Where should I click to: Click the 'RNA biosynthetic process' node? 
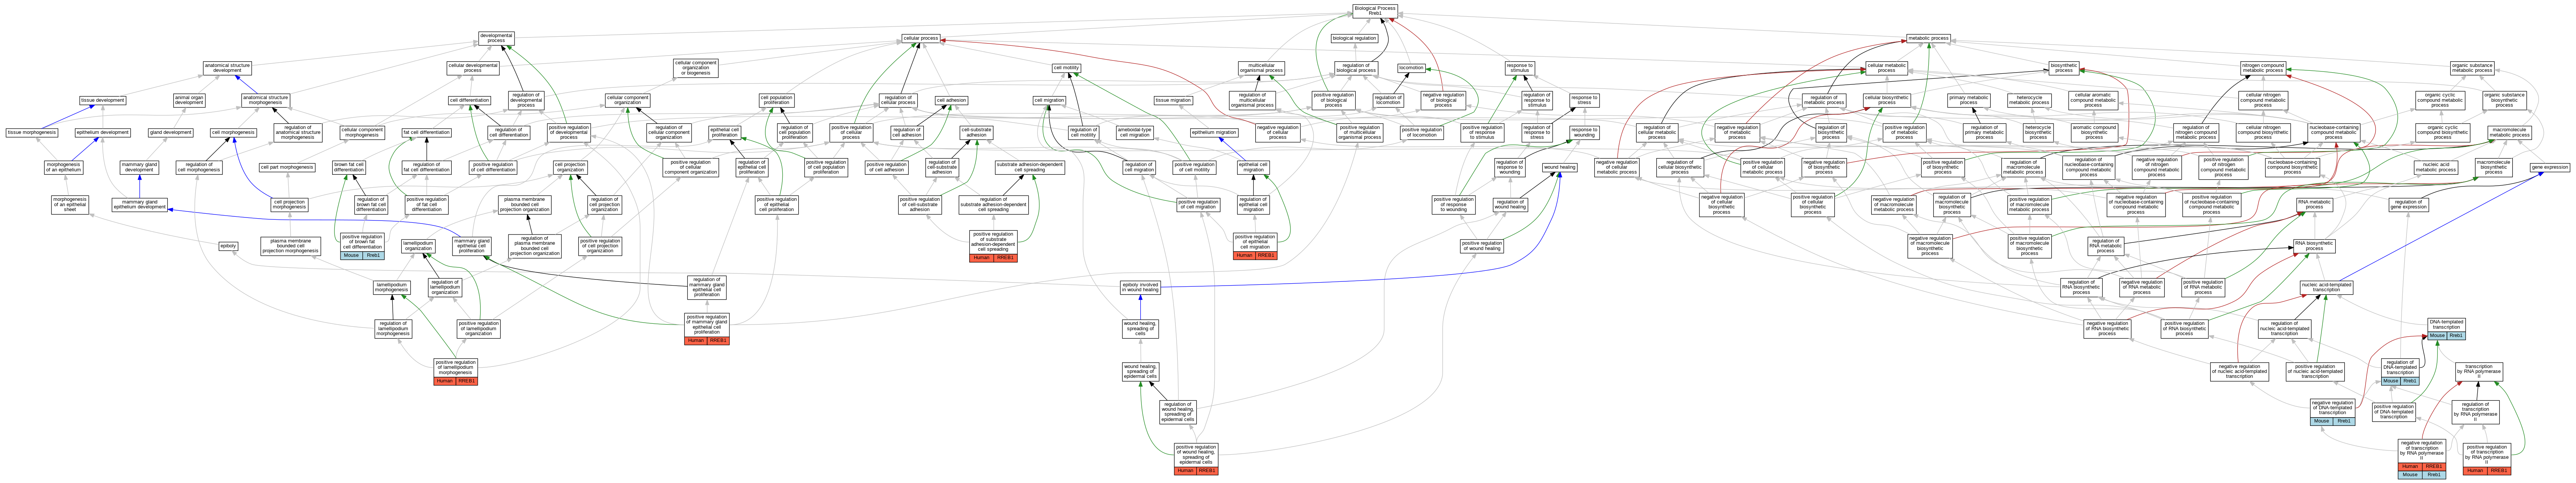click(x=2314, y=245)
